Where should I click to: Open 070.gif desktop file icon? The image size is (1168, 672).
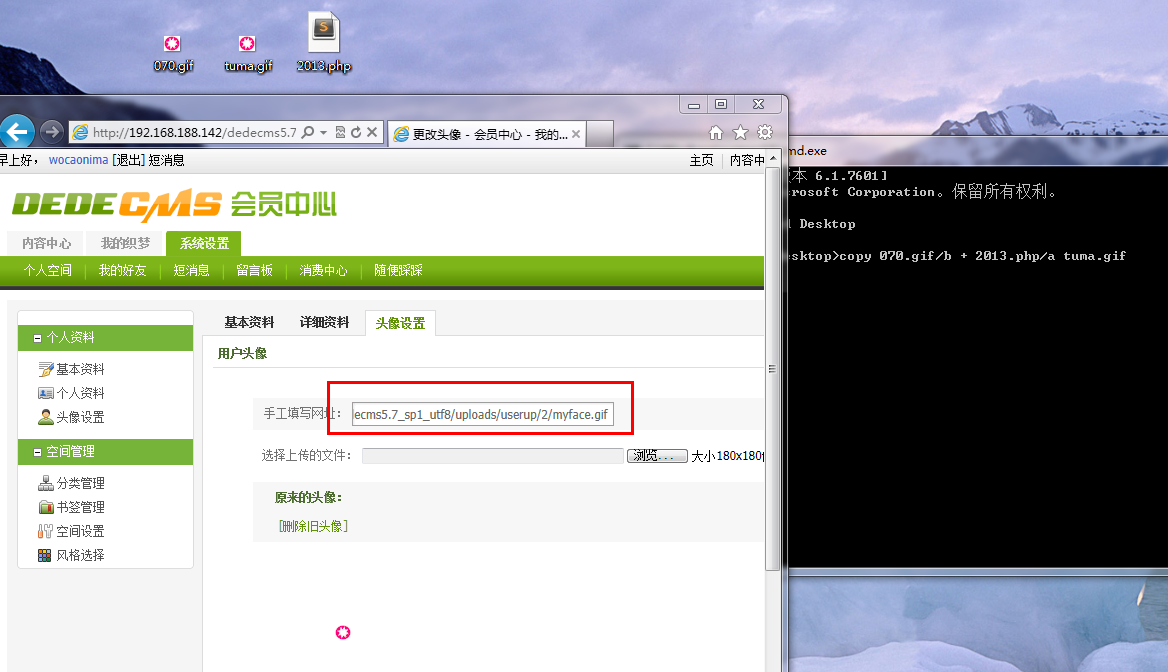[173, 53]
